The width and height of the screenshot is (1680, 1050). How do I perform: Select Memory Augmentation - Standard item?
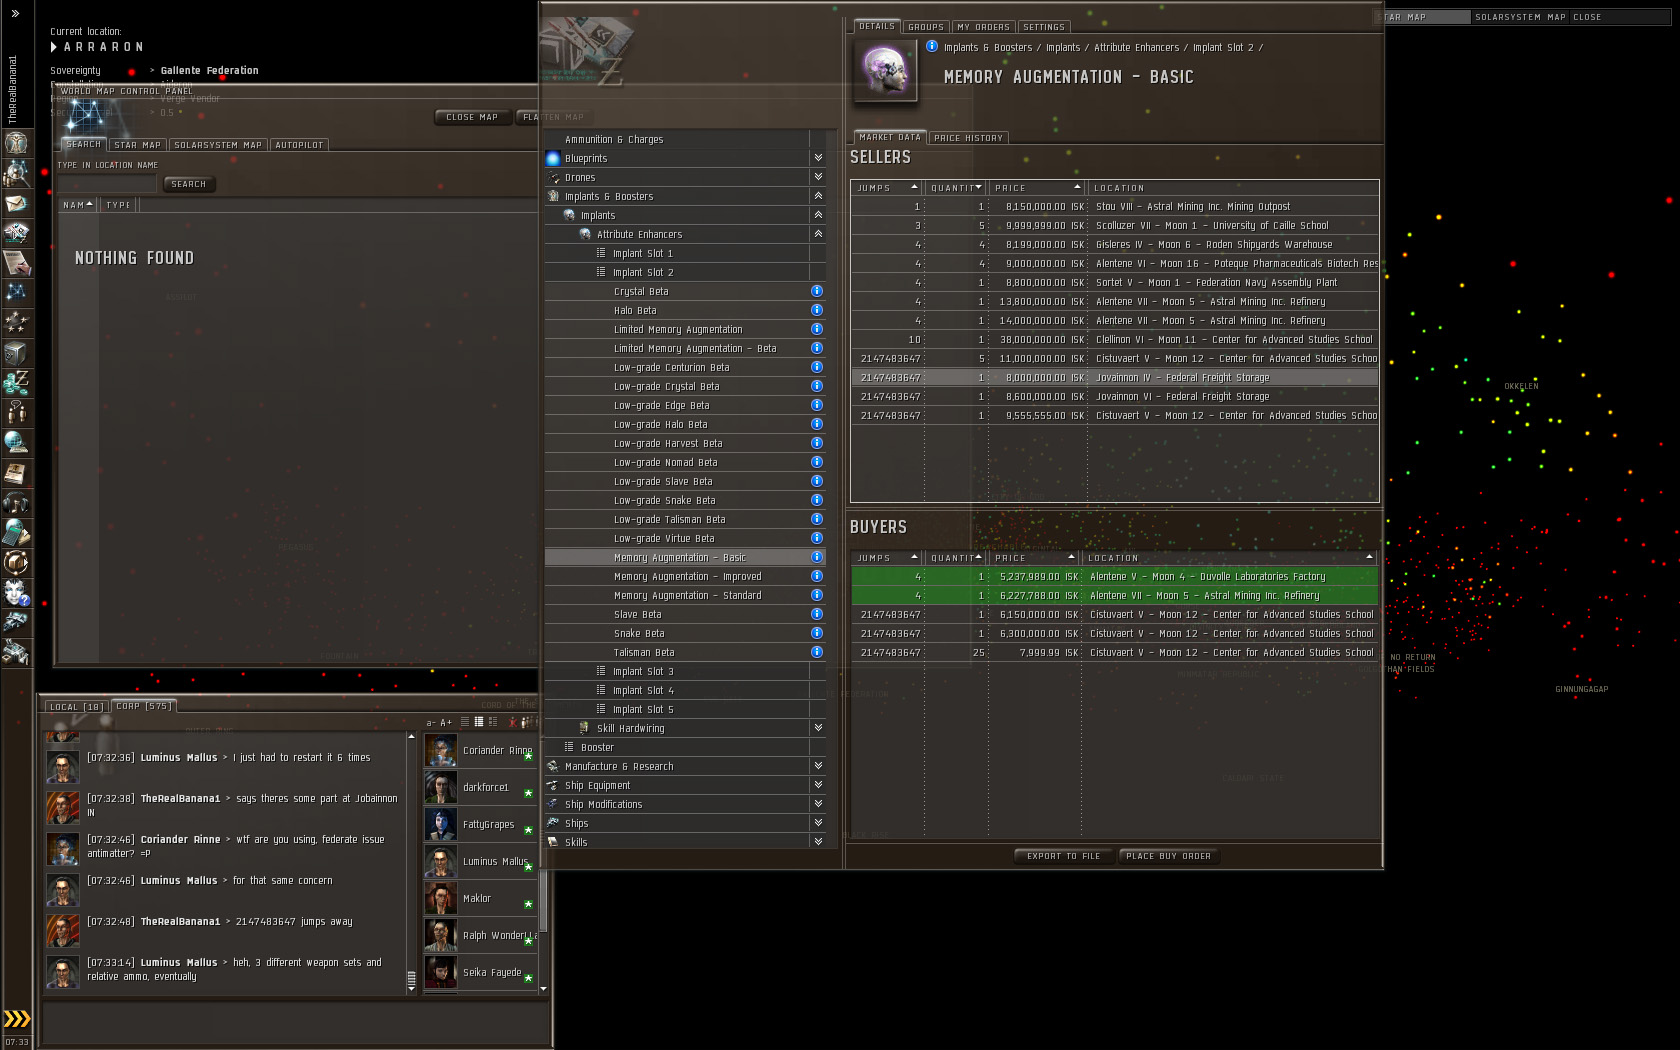tap(687, 595)
